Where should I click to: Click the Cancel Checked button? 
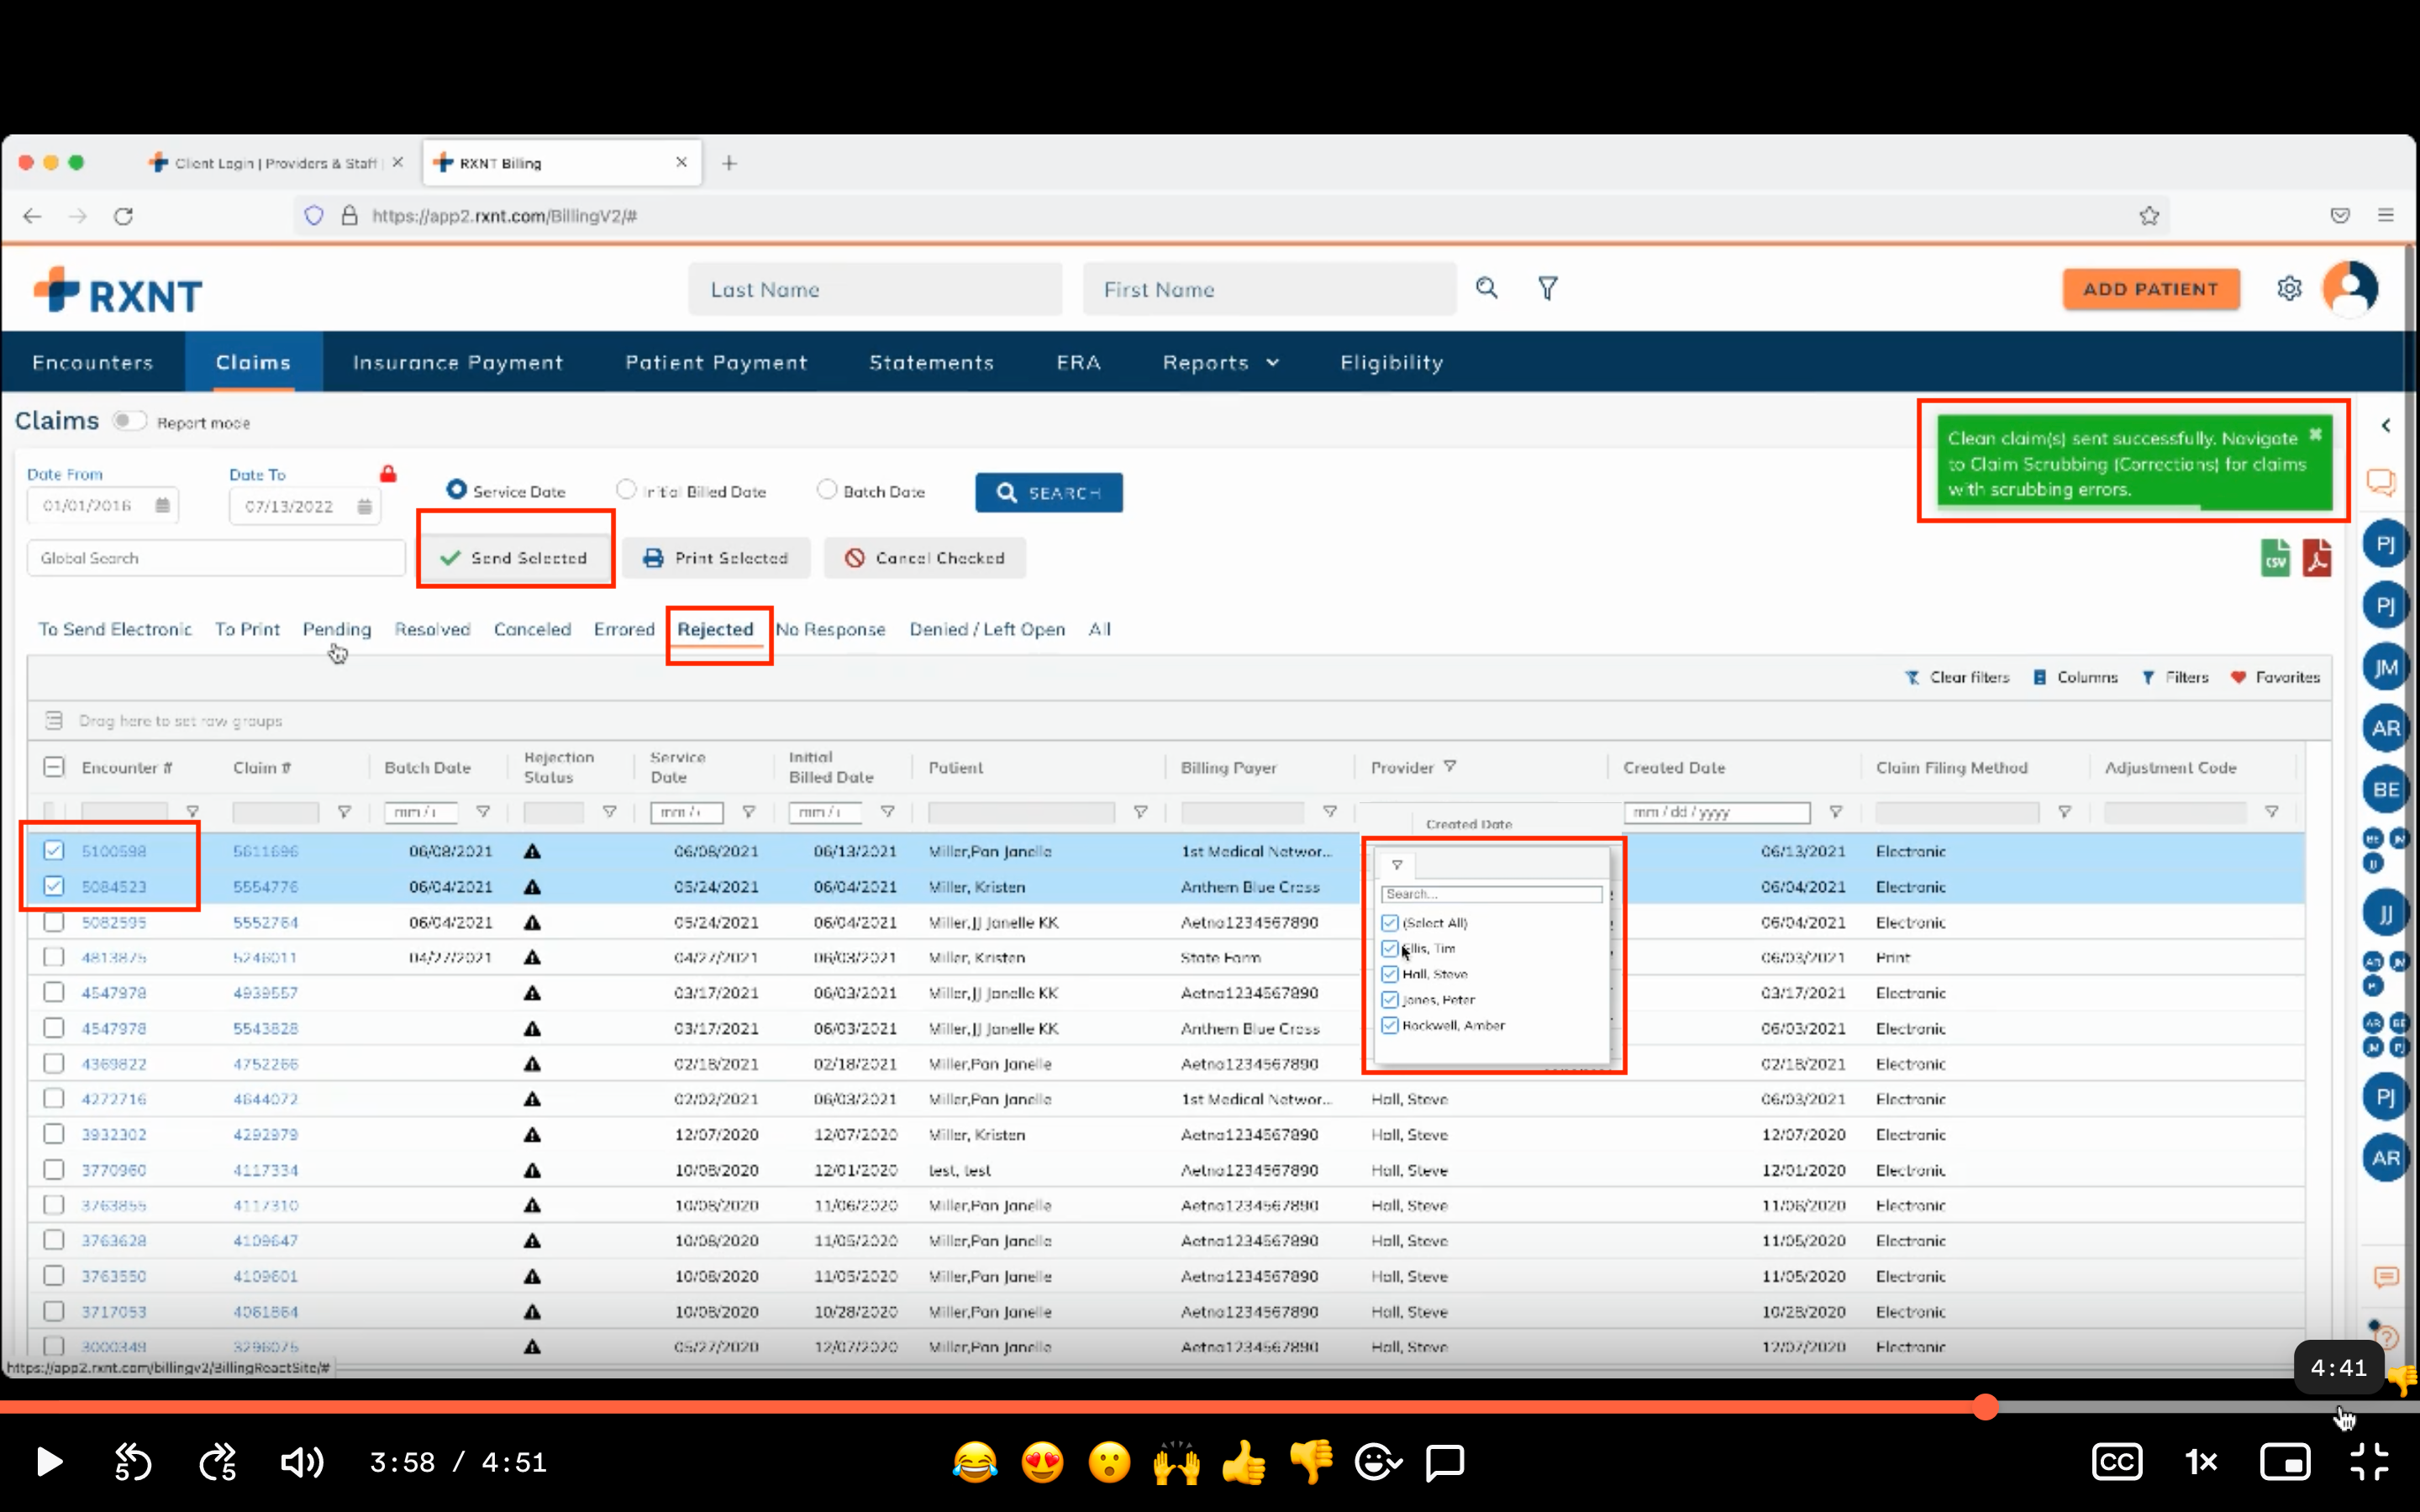tap(925, 558)
